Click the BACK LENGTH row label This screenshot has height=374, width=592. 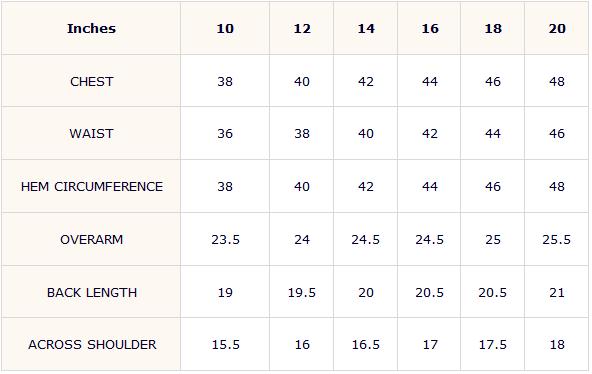click(92, 292)
